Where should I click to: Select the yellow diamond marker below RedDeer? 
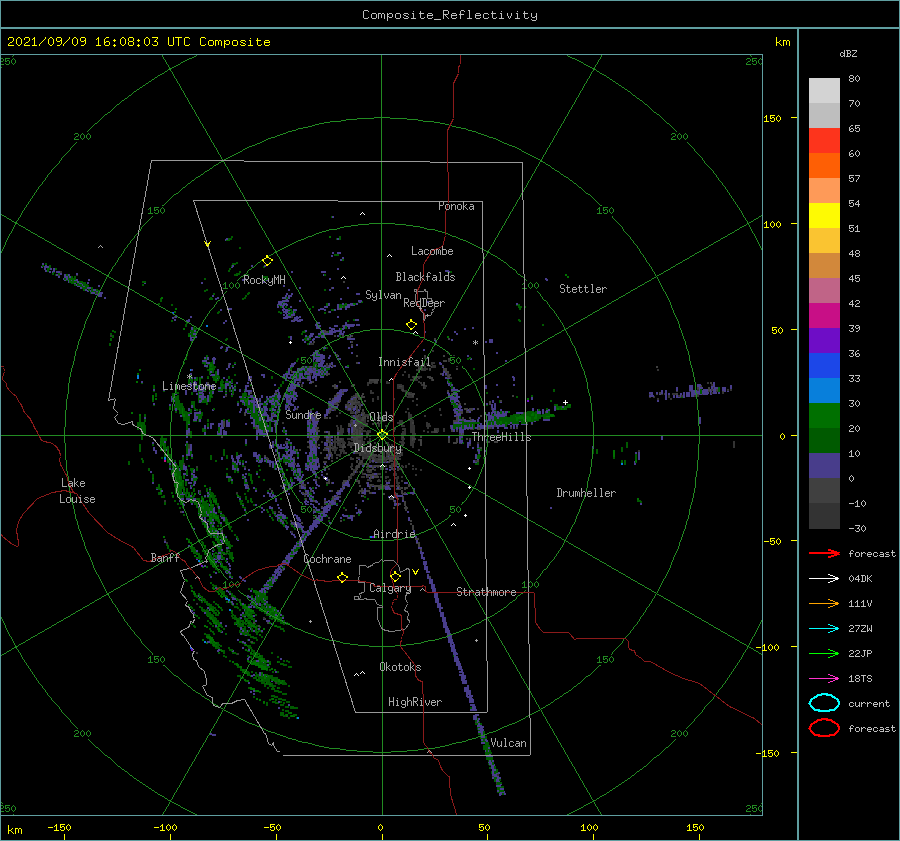[411, 325]
